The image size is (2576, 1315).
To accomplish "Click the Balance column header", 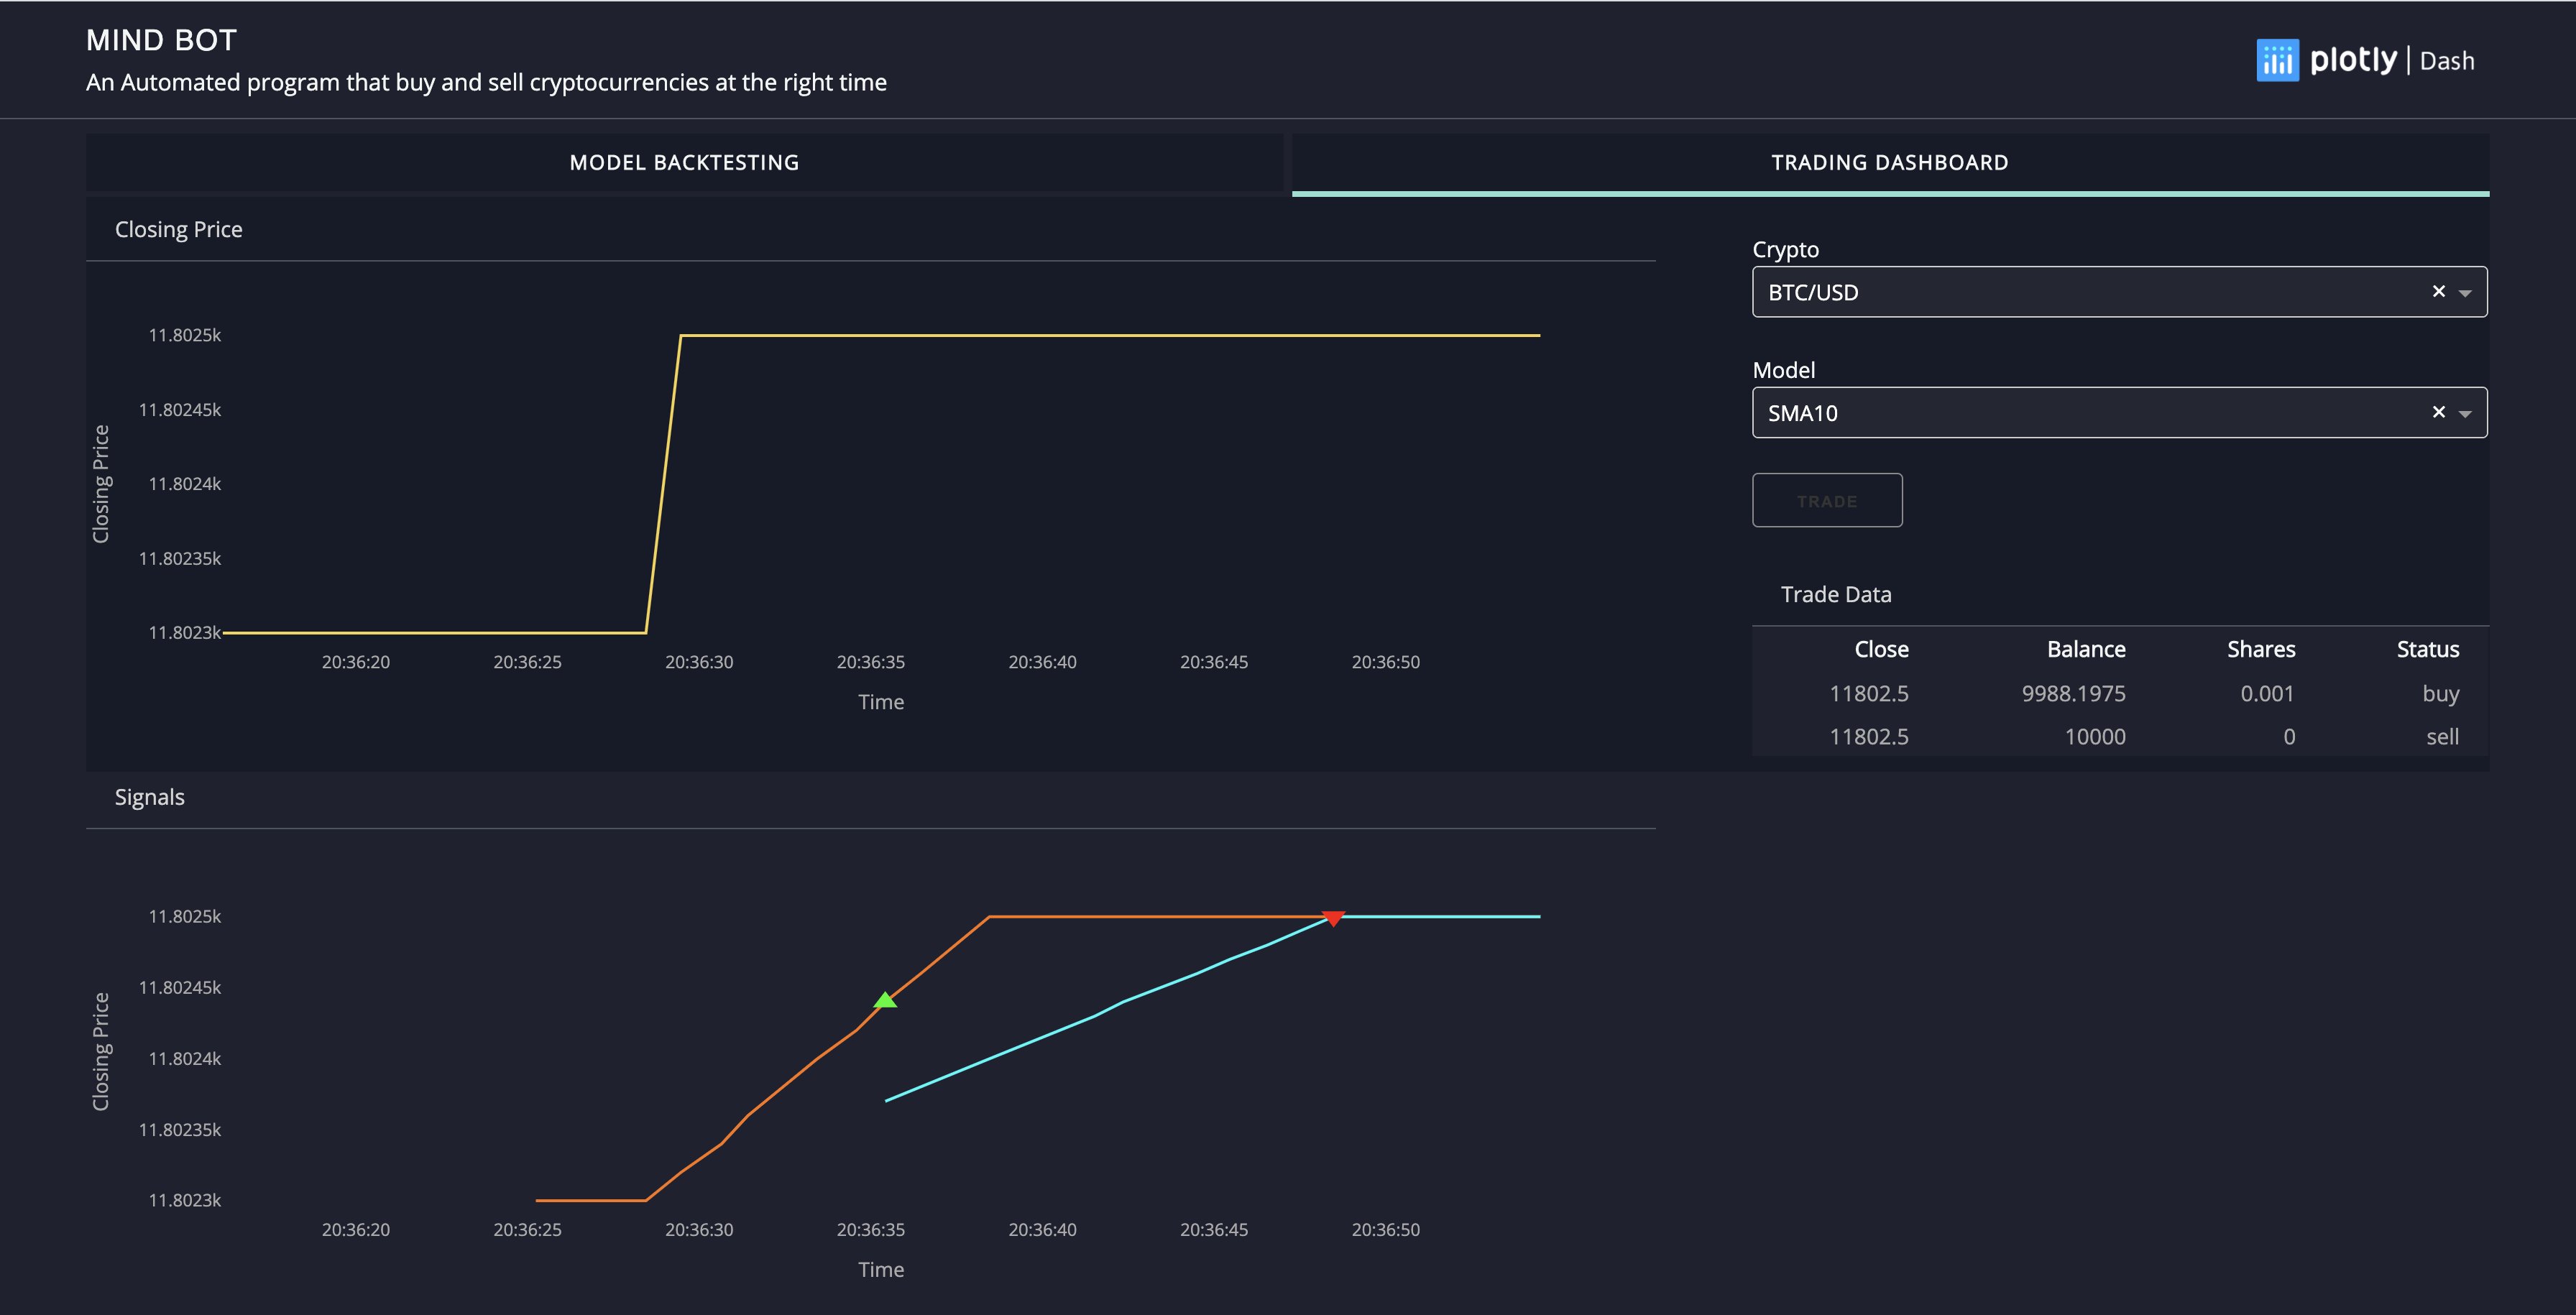I will click(2086, 649).
